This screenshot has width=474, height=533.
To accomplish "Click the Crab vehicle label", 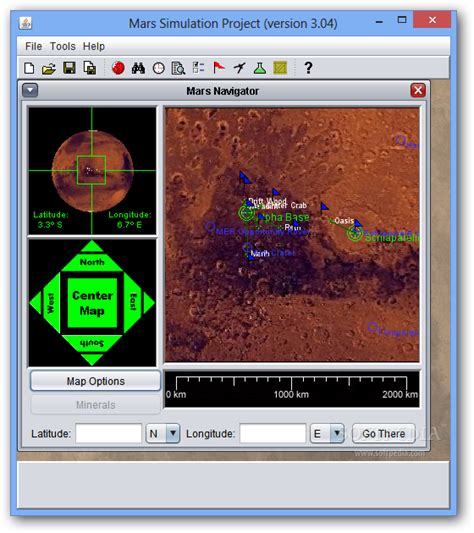I will point(299,205).
